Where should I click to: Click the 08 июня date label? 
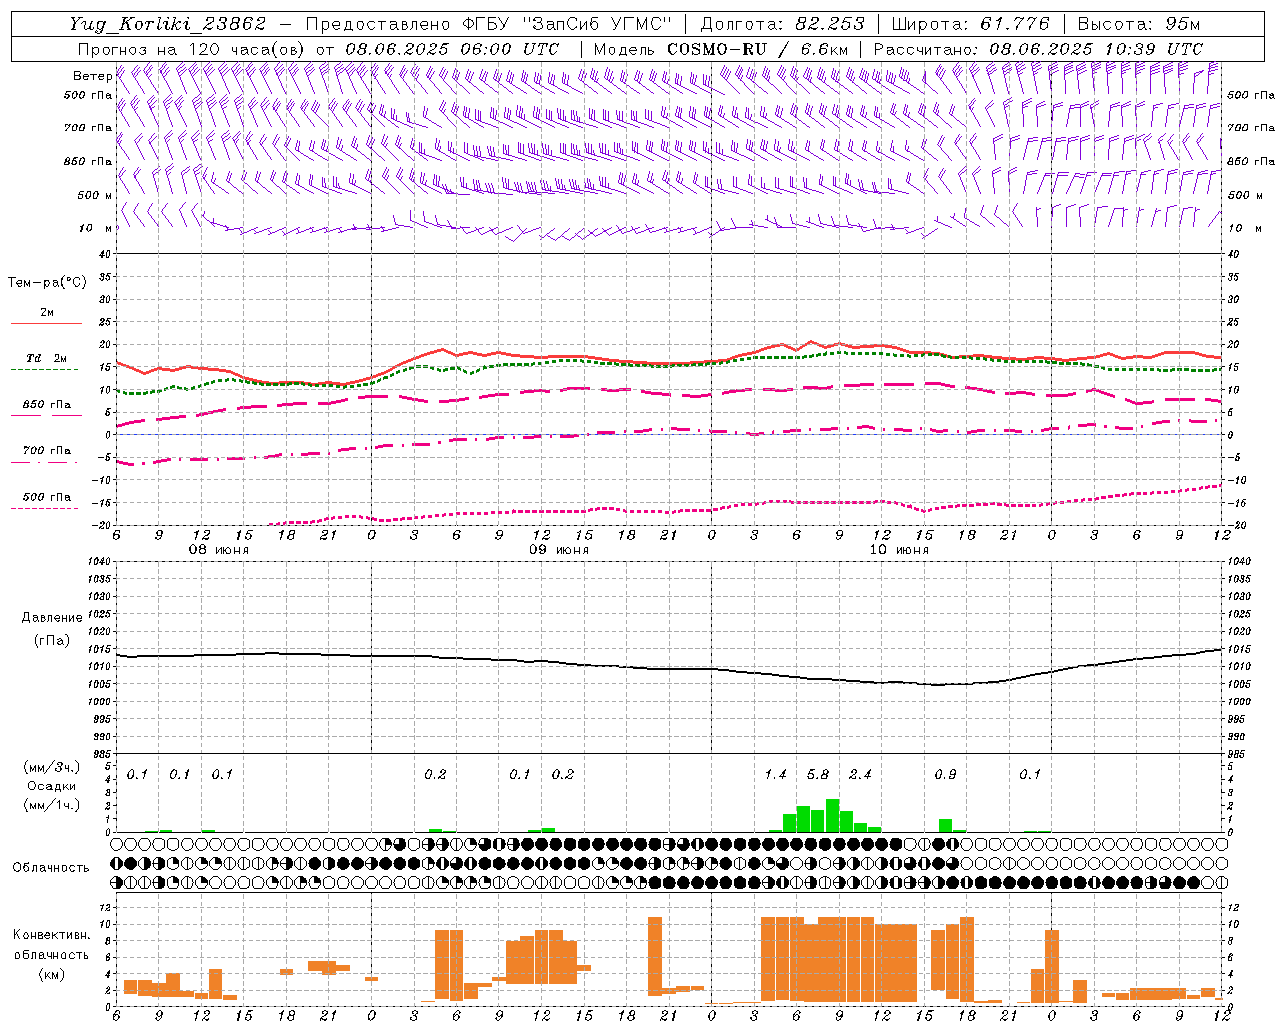tap(219, 550)
